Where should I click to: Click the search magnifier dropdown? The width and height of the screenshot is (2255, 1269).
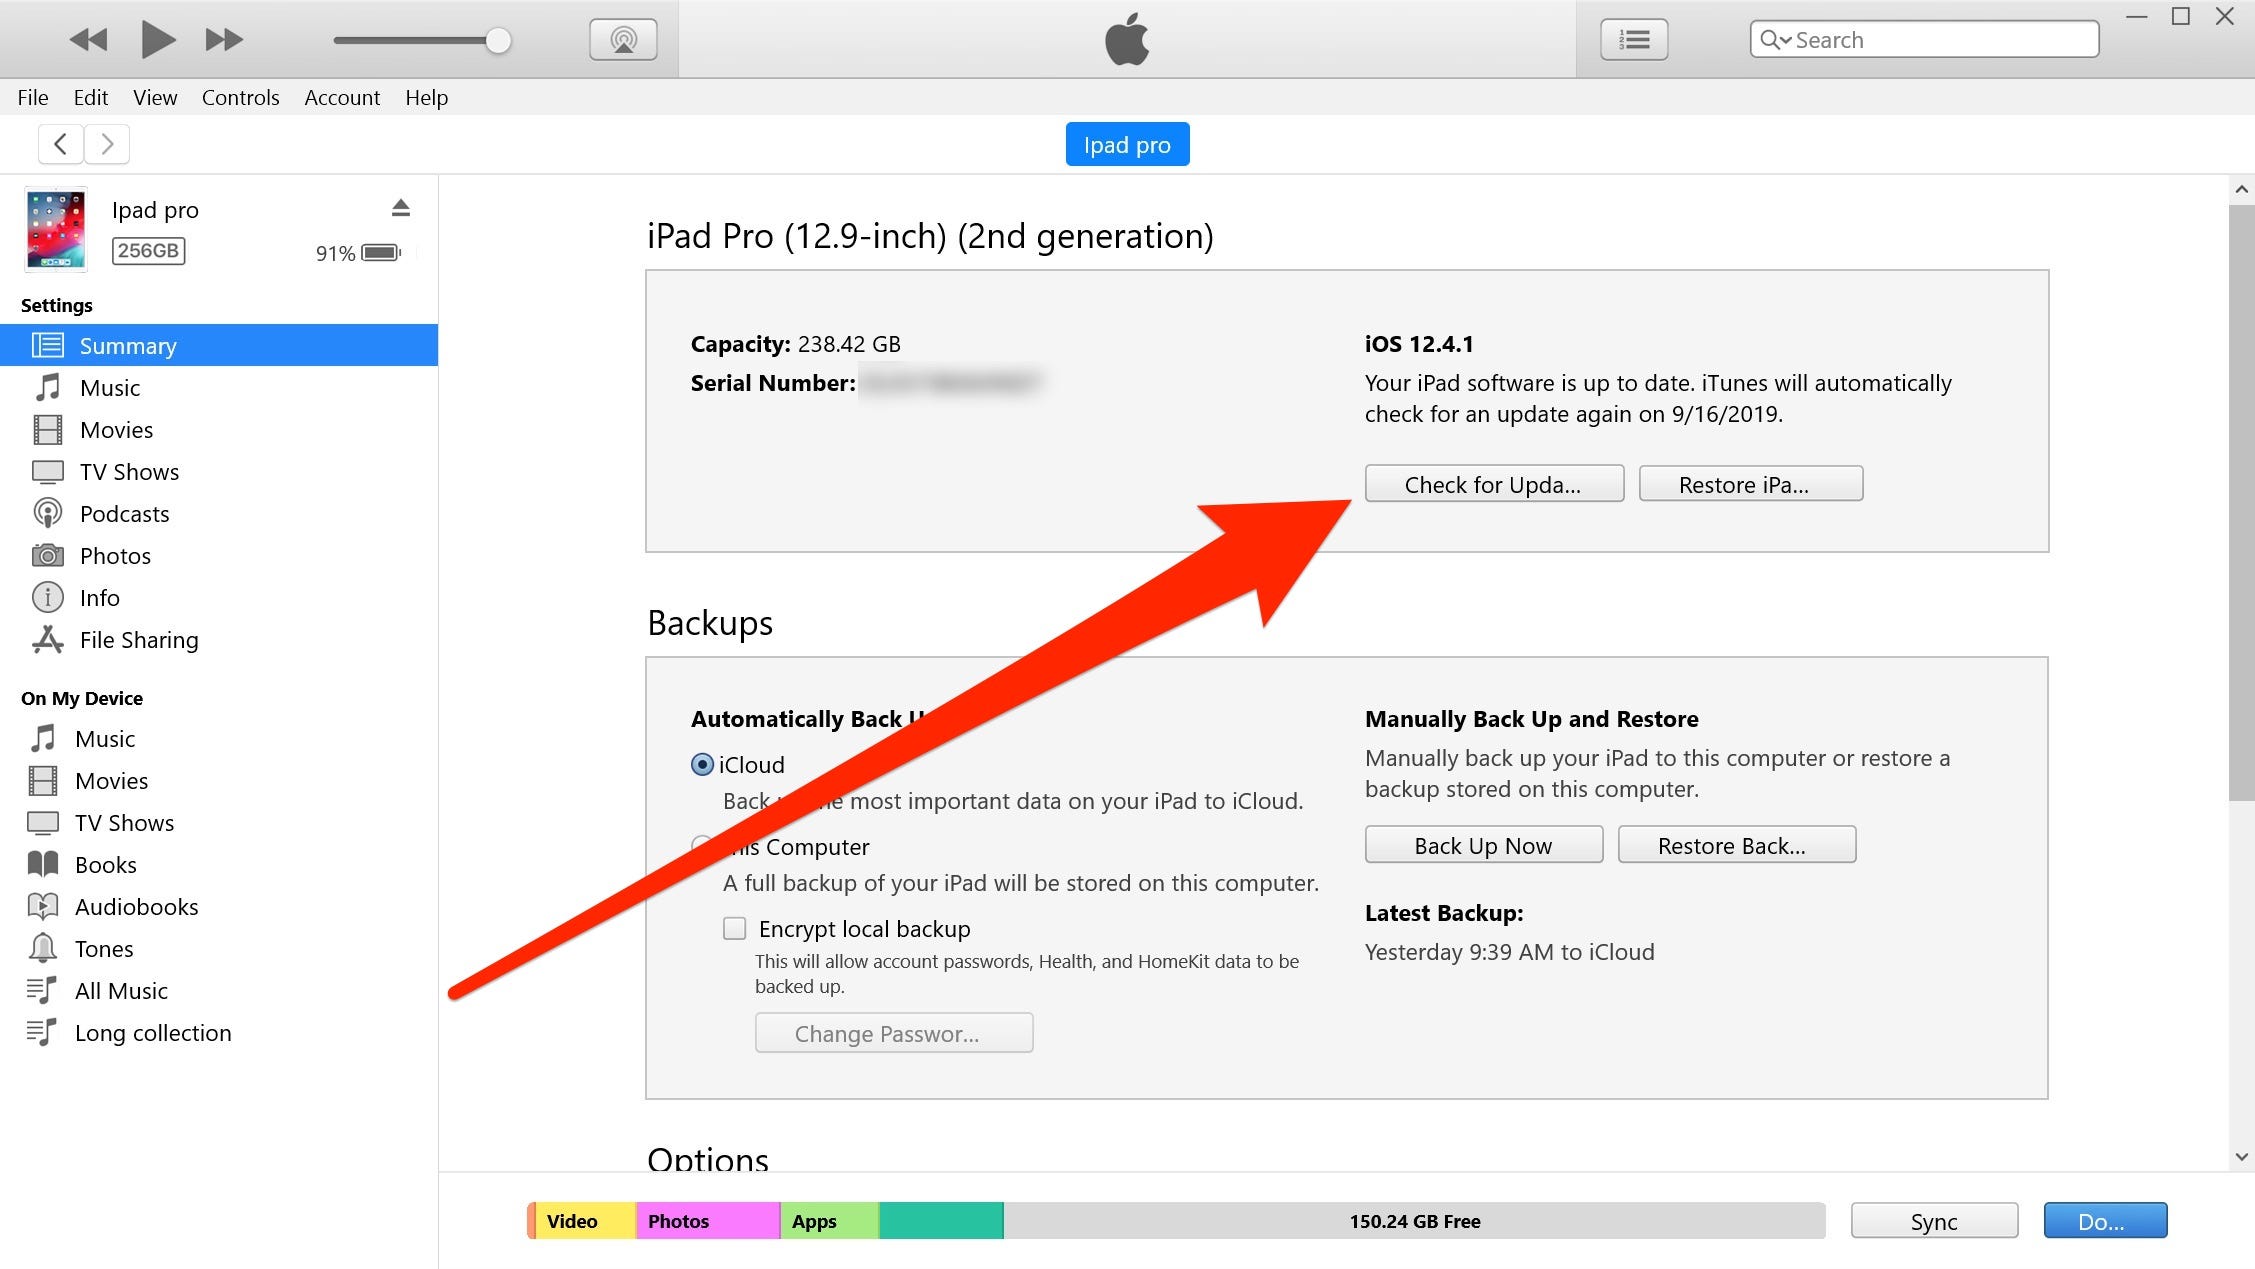[1775, 40]
